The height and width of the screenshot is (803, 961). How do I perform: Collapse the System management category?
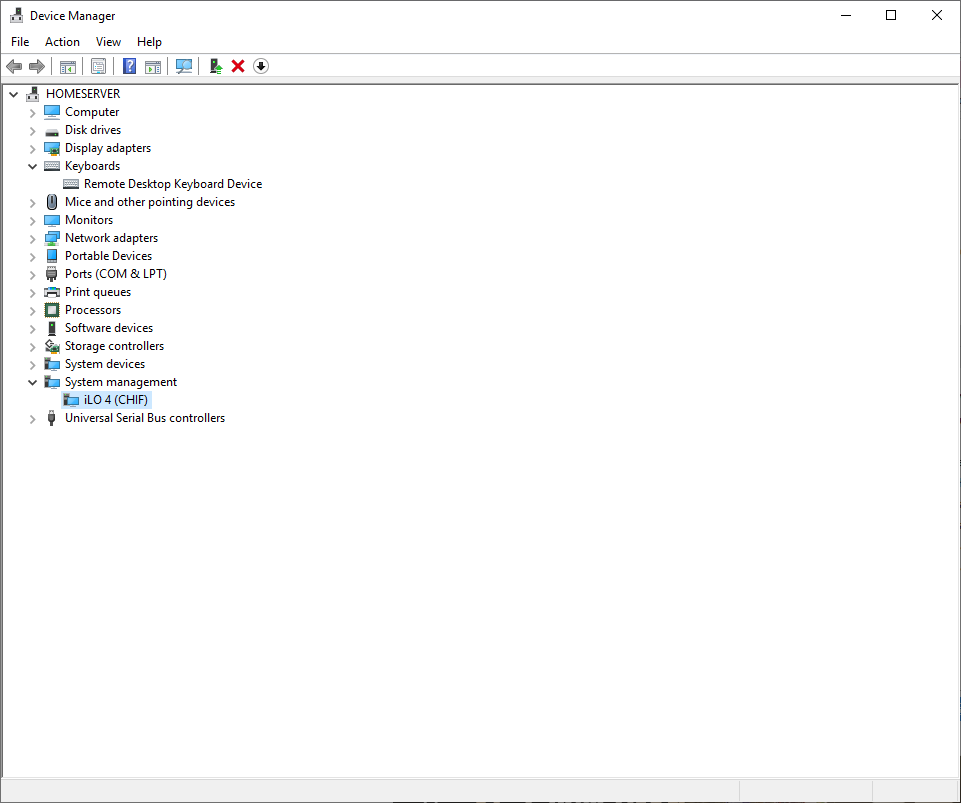pyautogui.click(x=32, y=382)
